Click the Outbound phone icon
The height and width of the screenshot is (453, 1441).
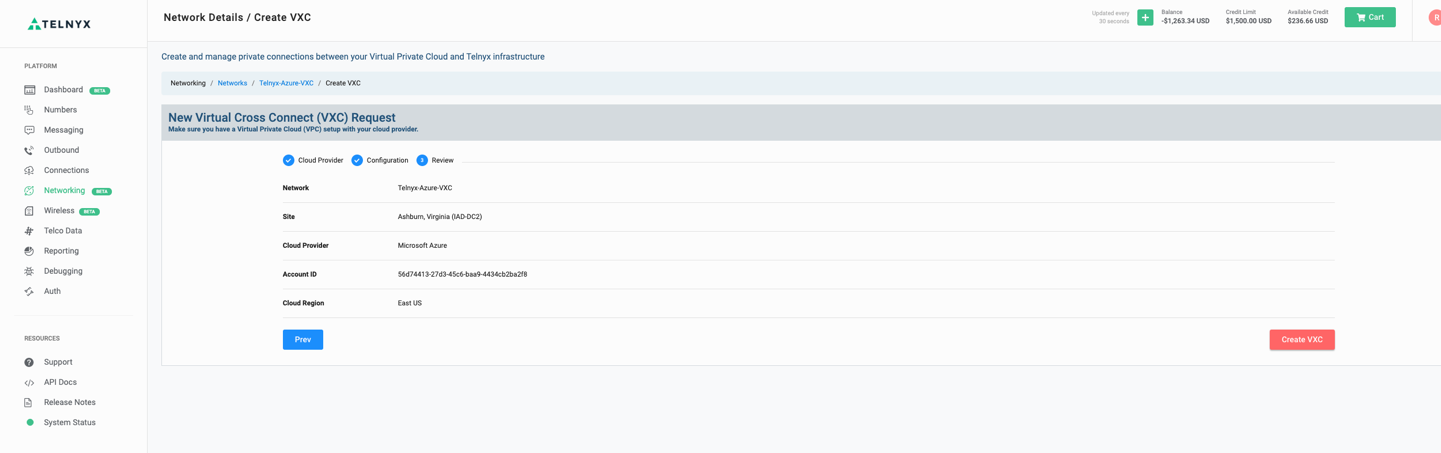(29, 150)
